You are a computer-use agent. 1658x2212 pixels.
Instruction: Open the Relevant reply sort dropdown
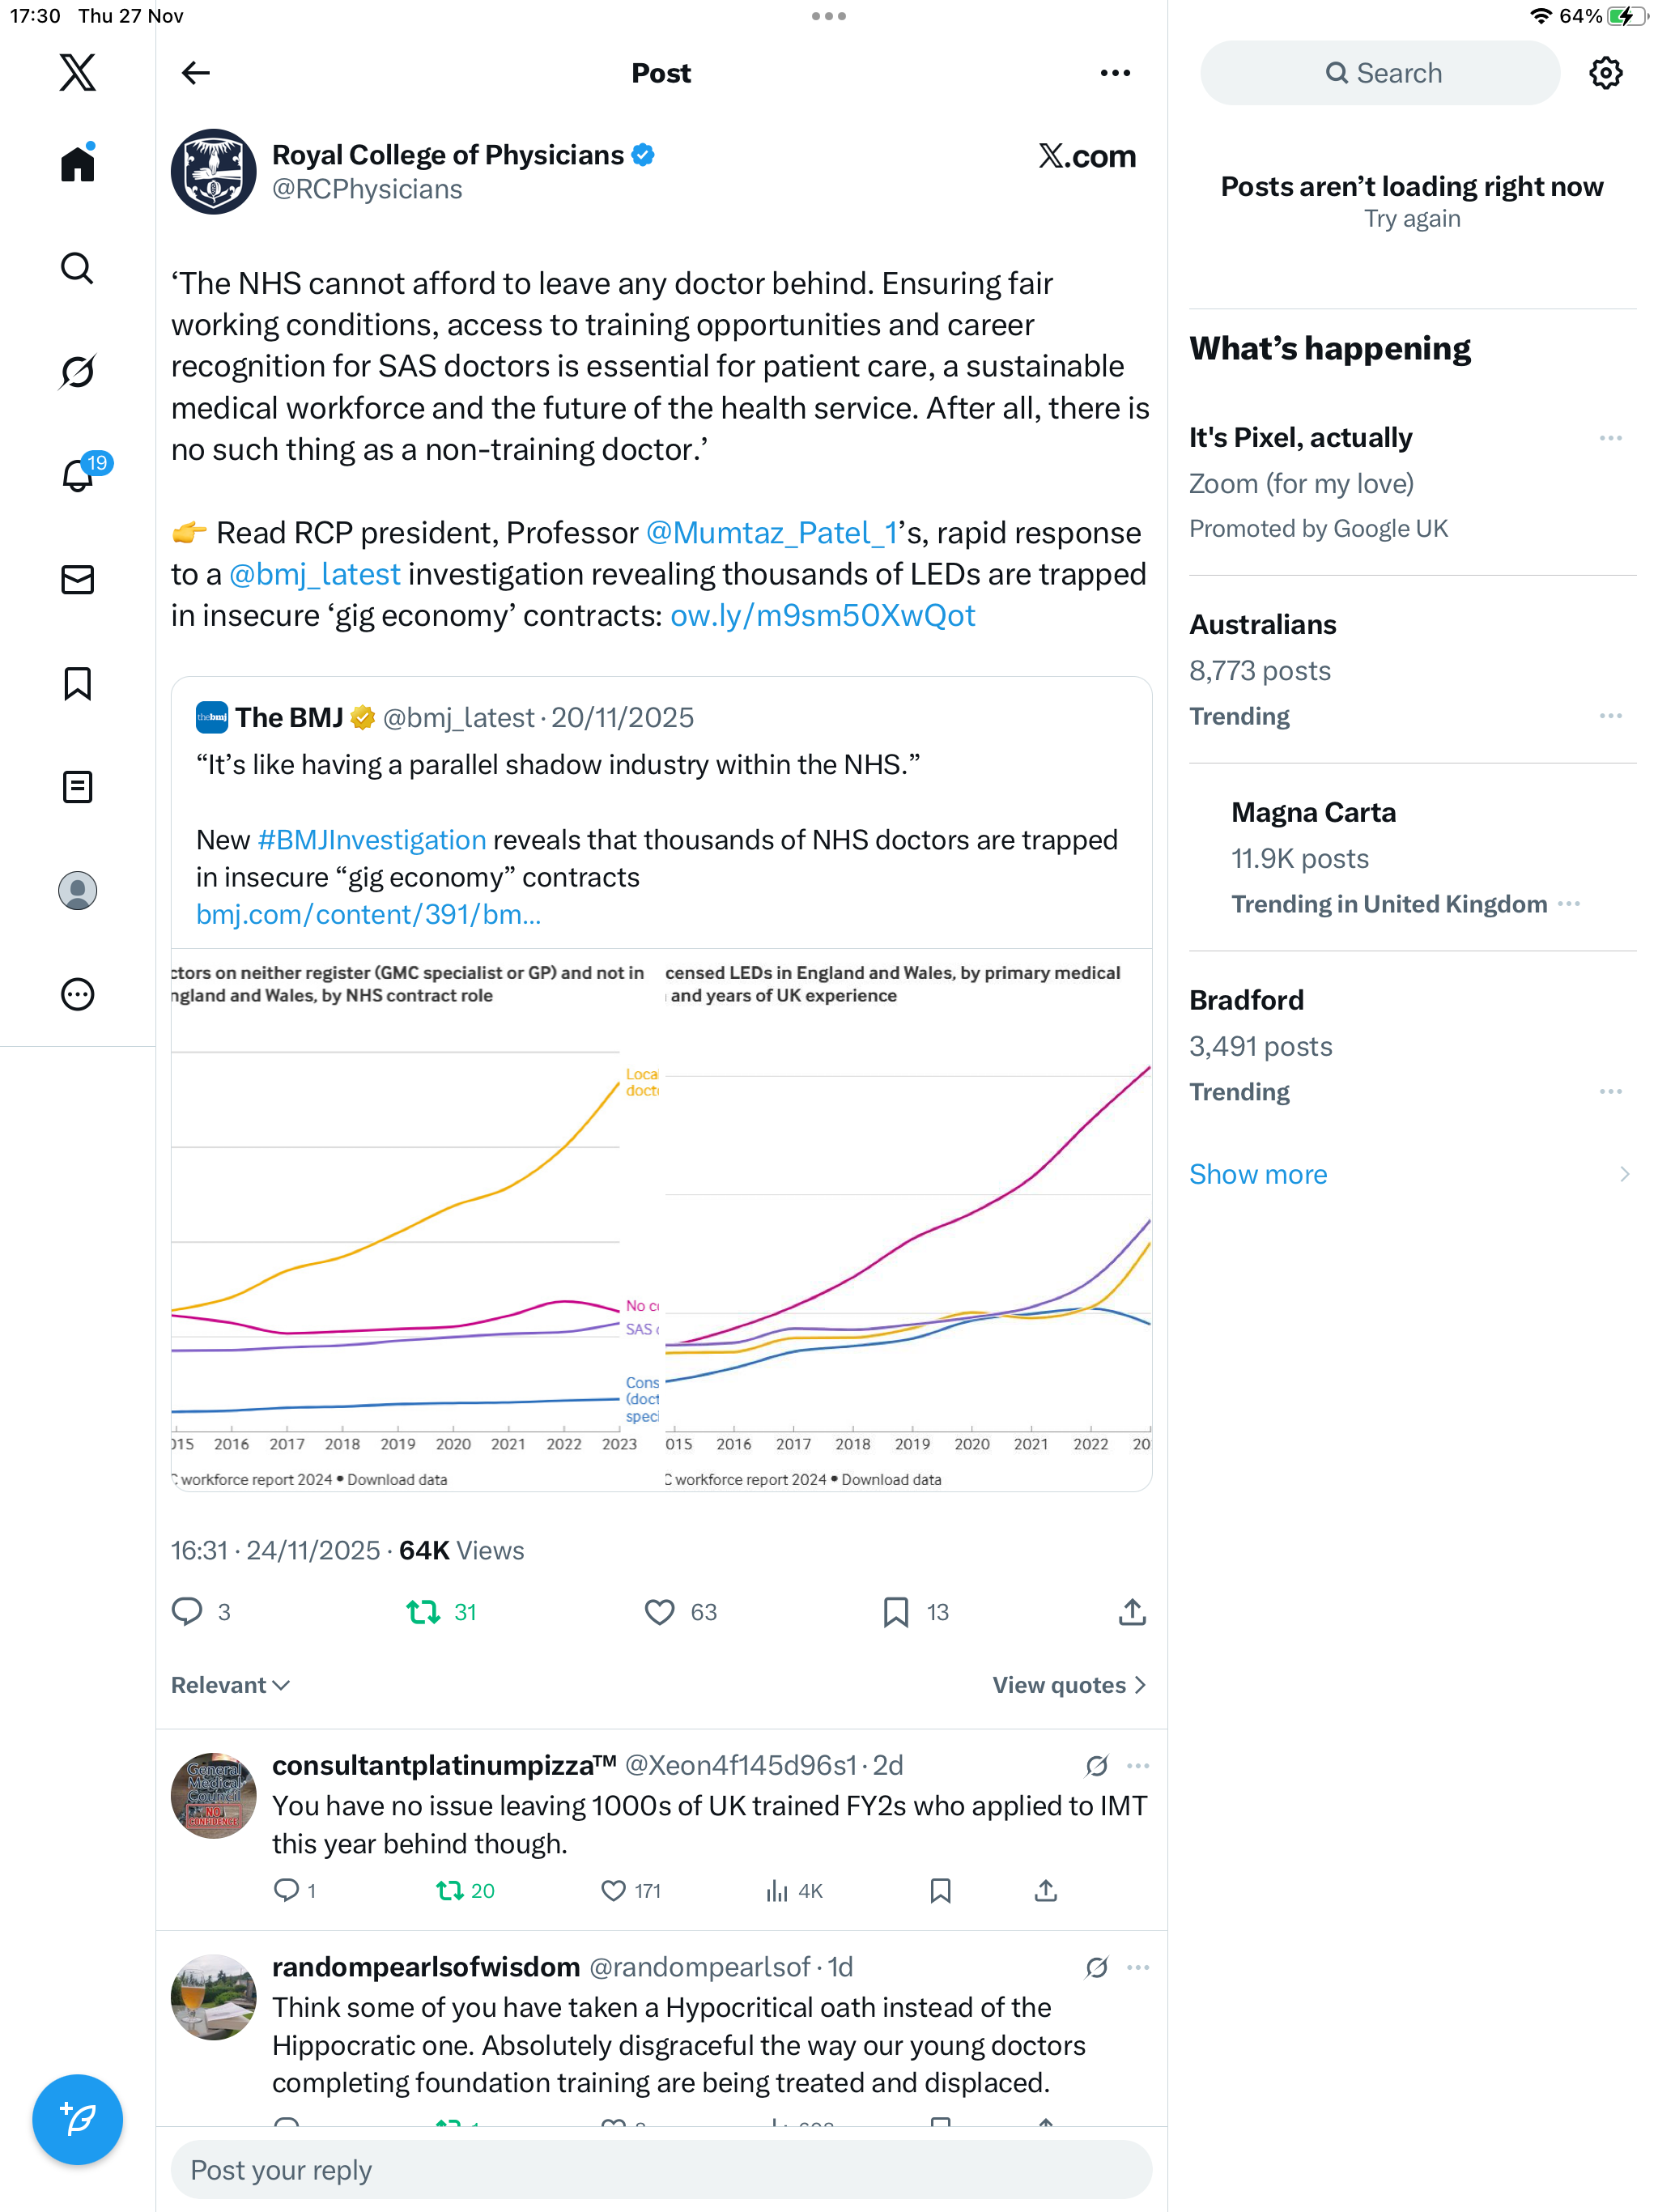(x=230, y=1685)
